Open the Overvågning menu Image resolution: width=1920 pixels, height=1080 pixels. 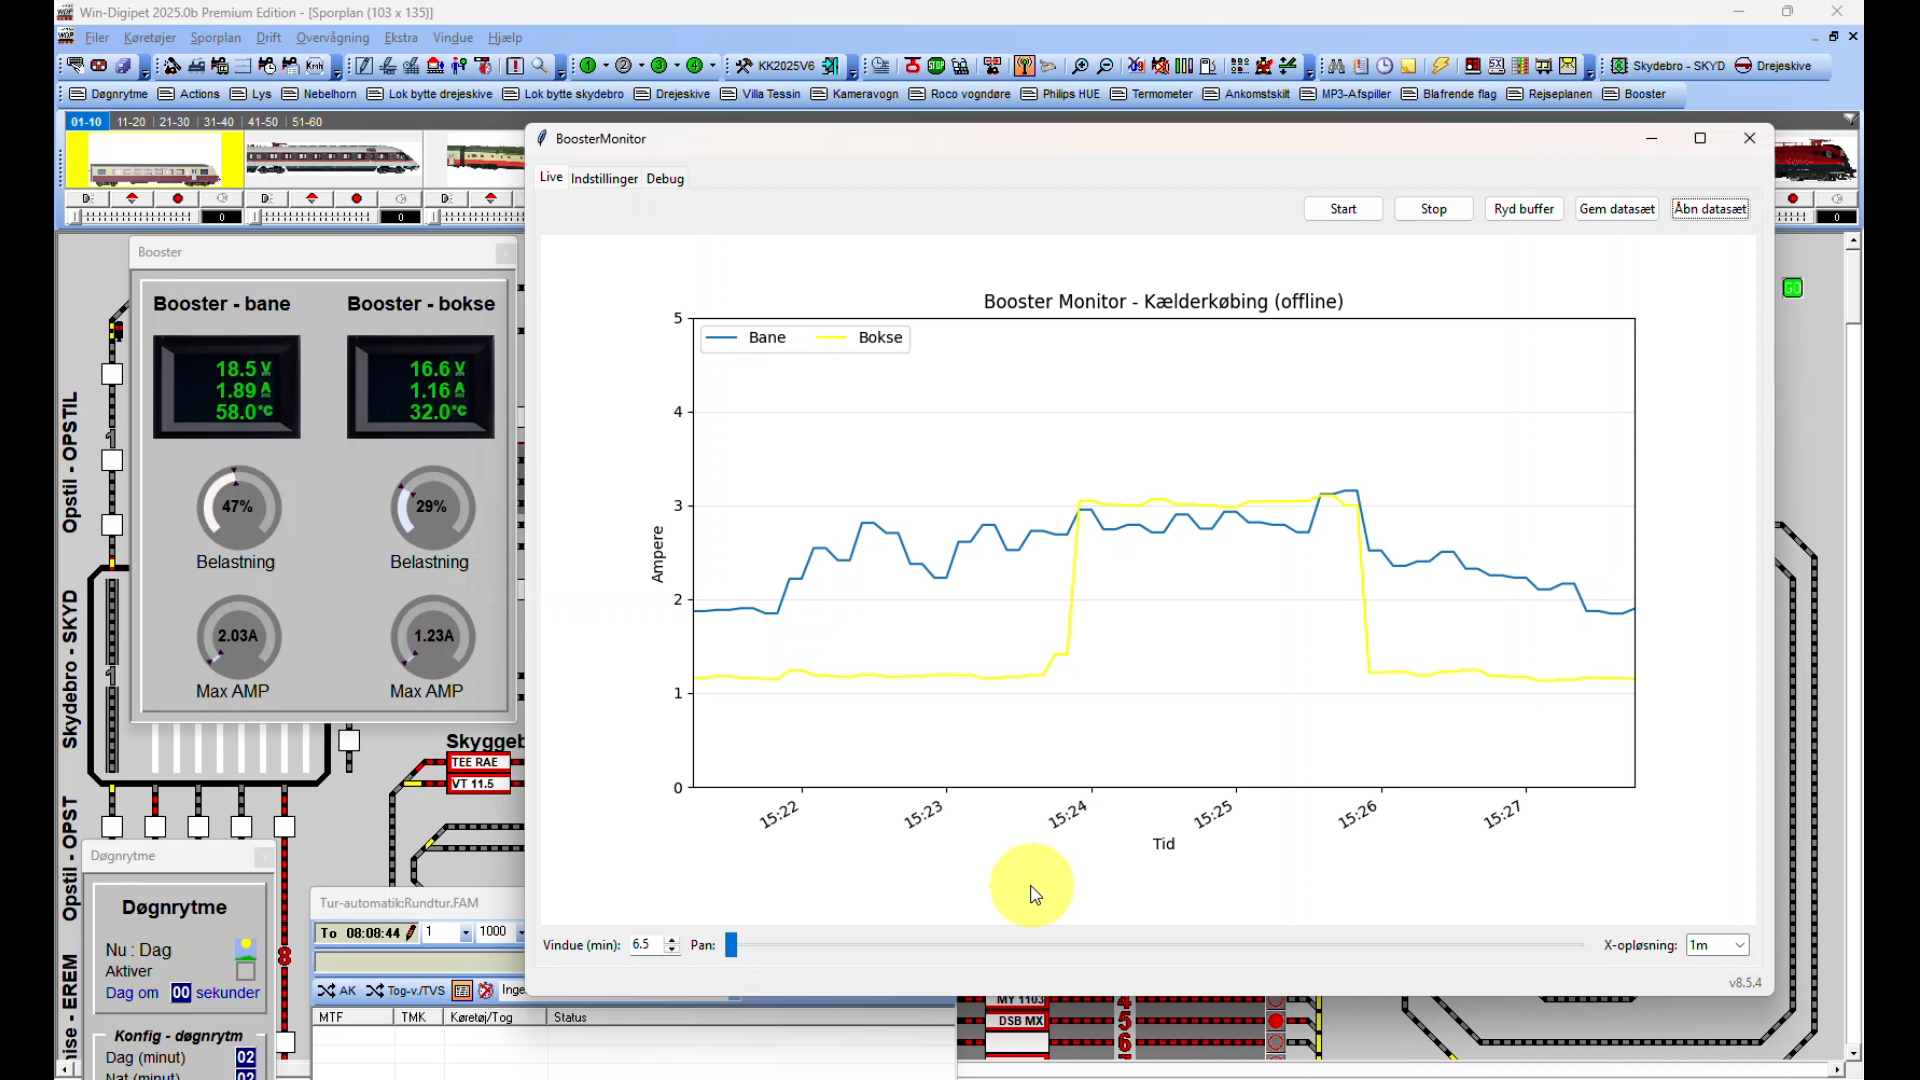(x=332, y=38)
